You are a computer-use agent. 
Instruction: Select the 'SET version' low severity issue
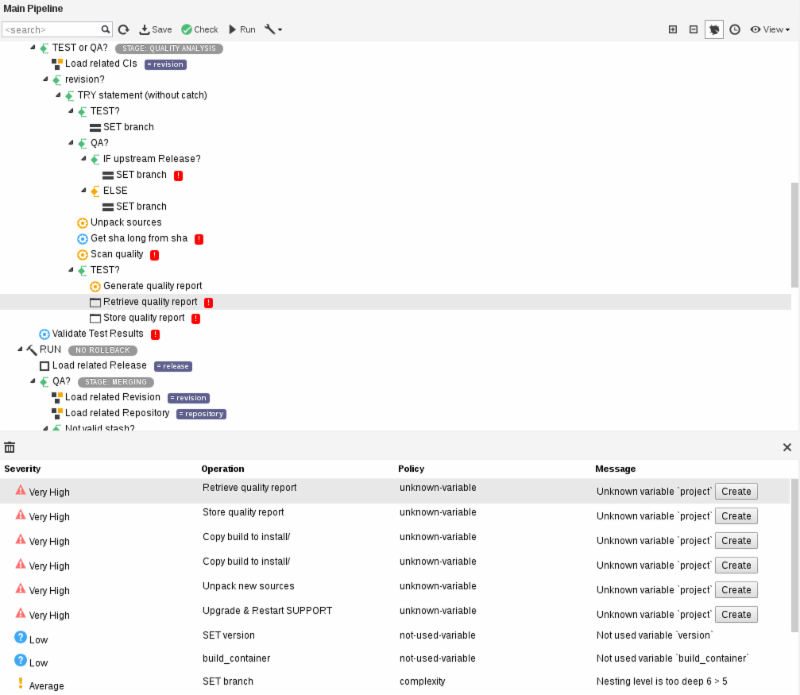tap(395, 636)
